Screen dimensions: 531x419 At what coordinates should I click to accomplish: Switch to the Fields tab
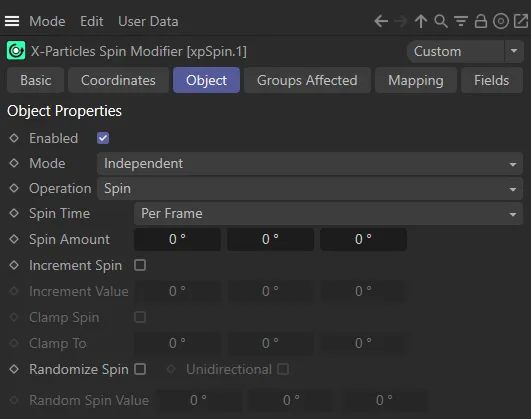coord(492,80)
